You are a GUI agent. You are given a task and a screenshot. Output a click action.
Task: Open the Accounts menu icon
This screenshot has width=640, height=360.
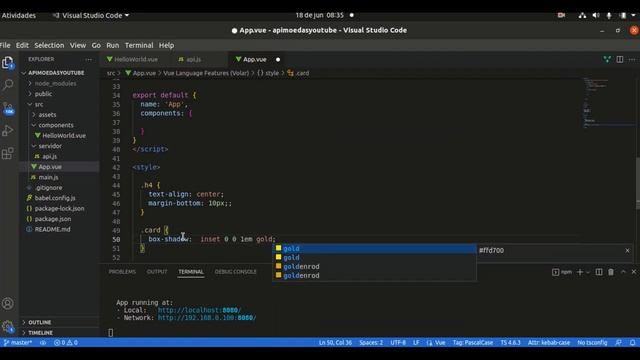pyautogui.click(x=7, y=303)
